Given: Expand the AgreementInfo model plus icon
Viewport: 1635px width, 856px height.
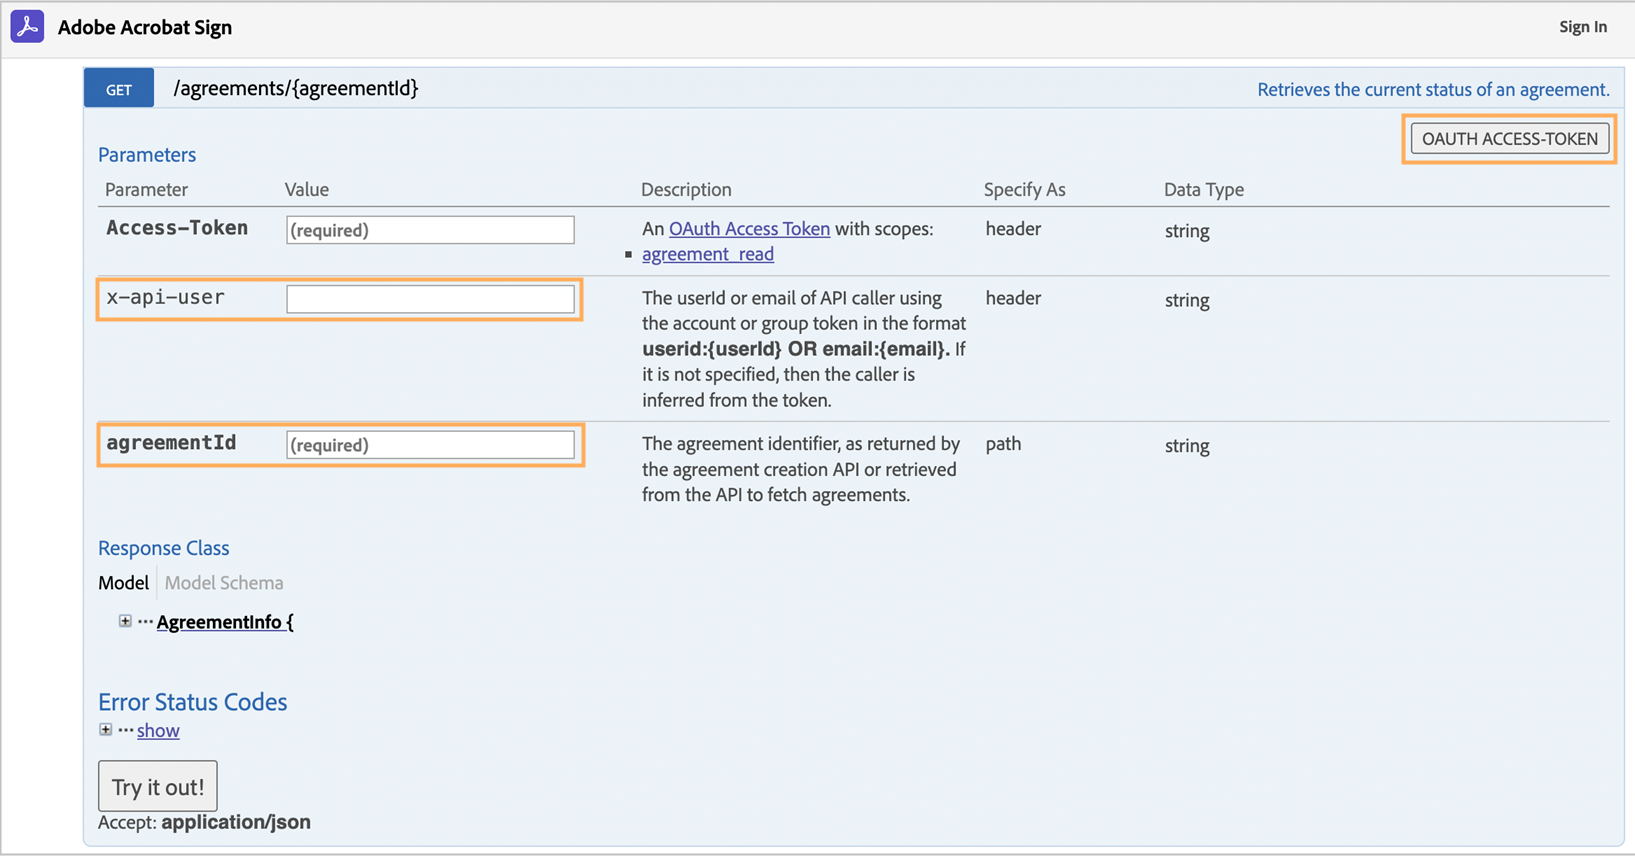Looking at the screenshot, I should pos(125,621).
